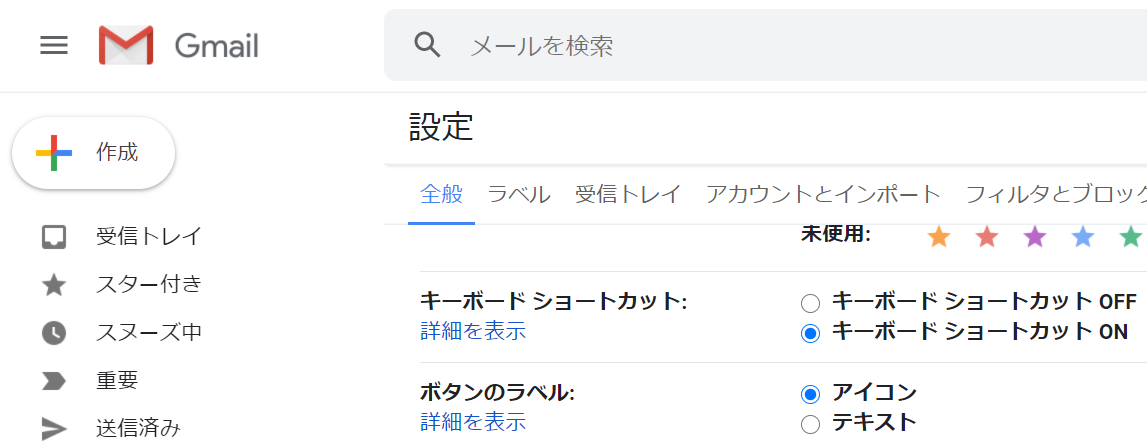
Task: Switch to ラベル settings tab
Action: [x=519, y=195]
